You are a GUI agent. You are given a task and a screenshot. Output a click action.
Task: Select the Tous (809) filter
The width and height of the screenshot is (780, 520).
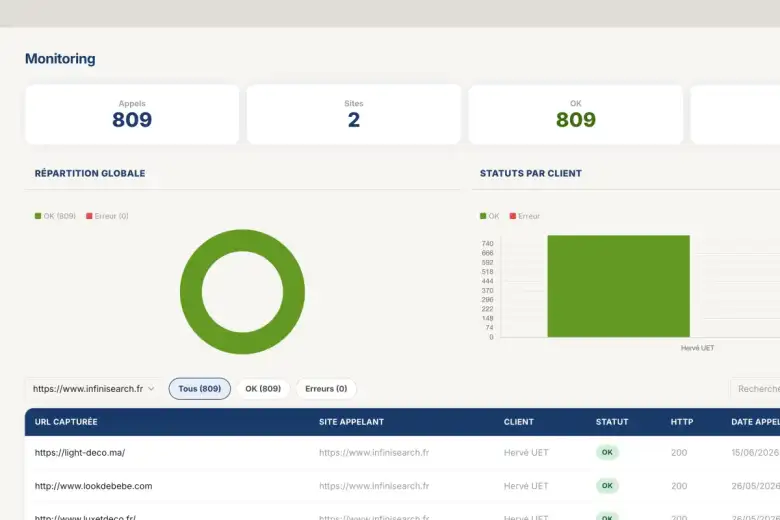point(199,389)
